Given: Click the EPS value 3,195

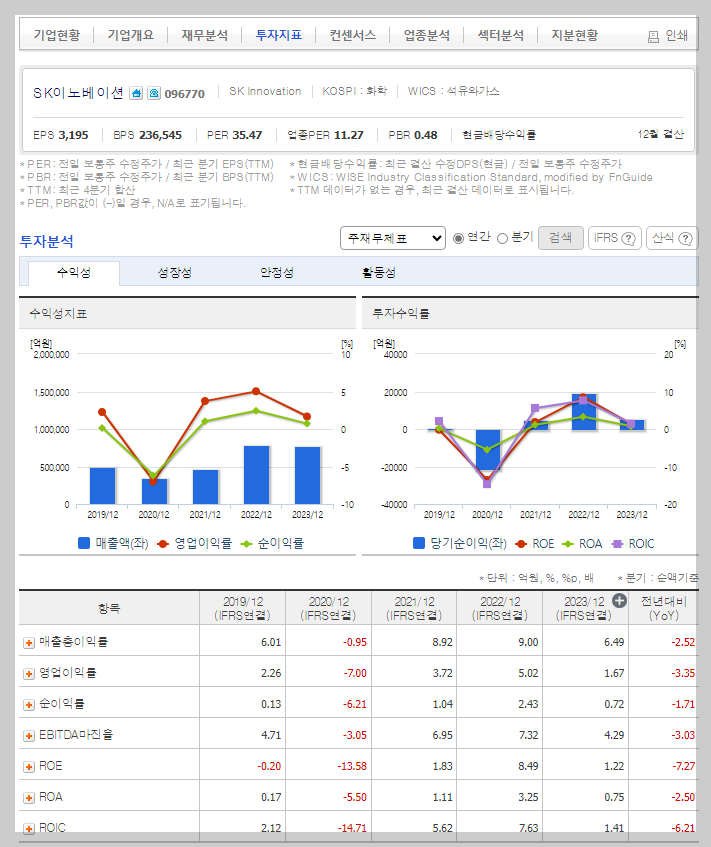Looking at the screenshot, I should pyautogui.click(x=73, y=135).
